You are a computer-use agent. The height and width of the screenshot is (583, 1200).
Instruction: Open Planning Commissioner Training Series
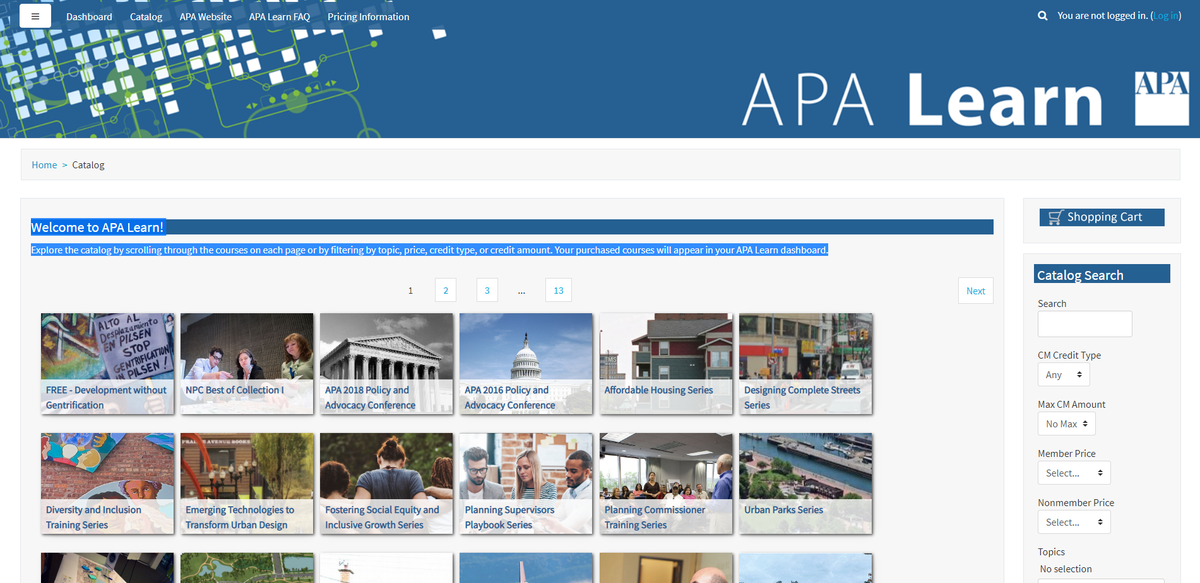pyautogui.click(x=666, y=483)
